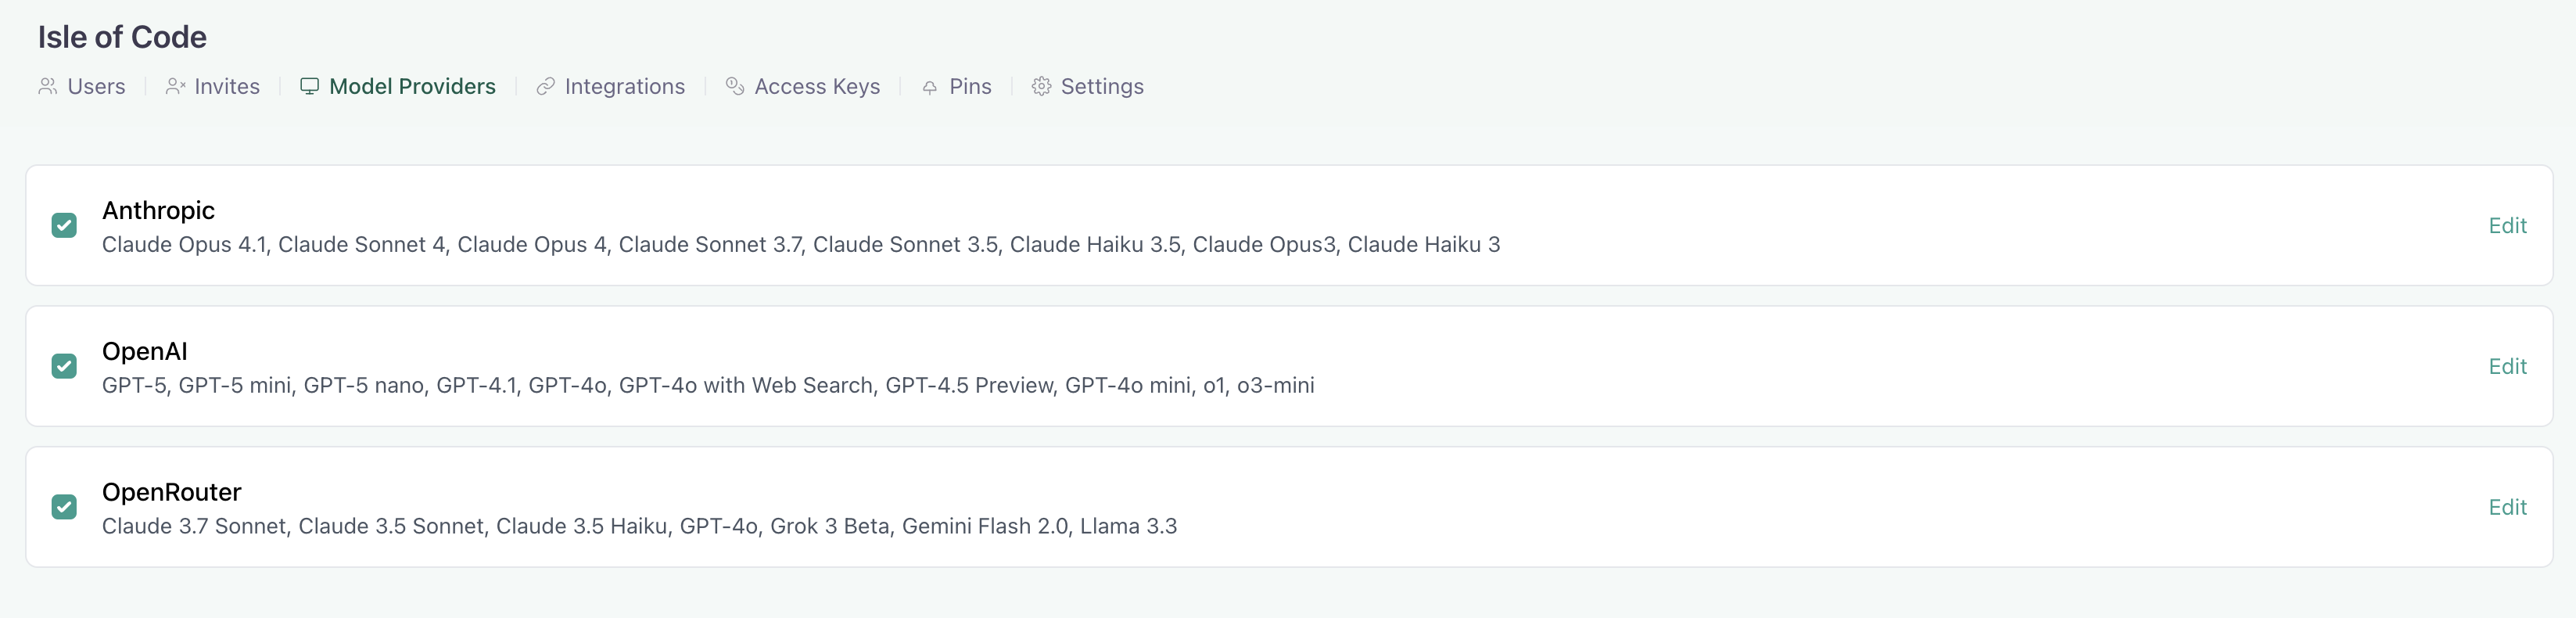Click the Users people icon

click(x=47, y=87)
